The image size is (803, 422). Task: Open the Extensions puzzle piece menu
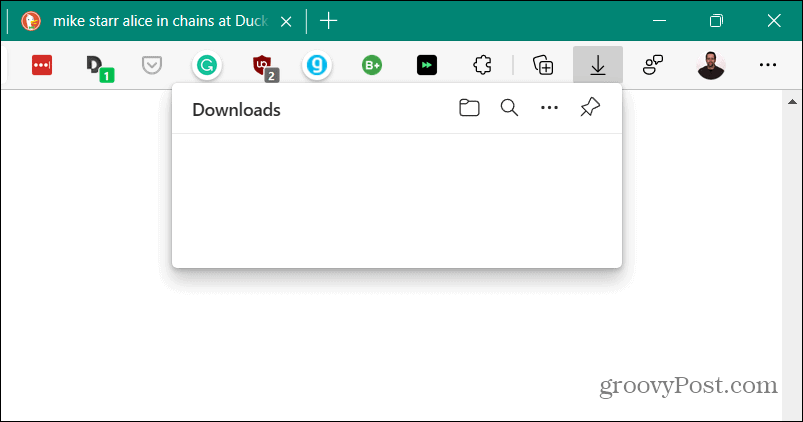tap(481, 65)
